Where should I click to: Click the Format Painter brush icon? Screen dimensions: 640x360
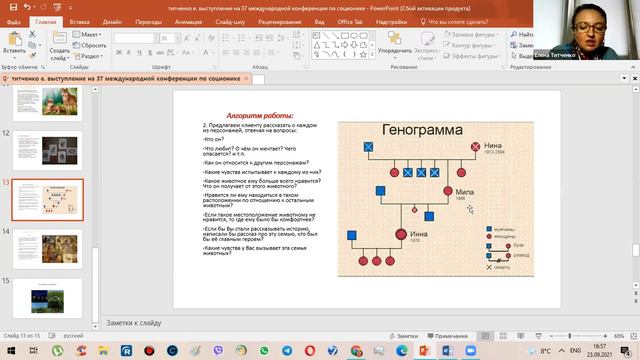pyautogui.click(x=32, y=55)
